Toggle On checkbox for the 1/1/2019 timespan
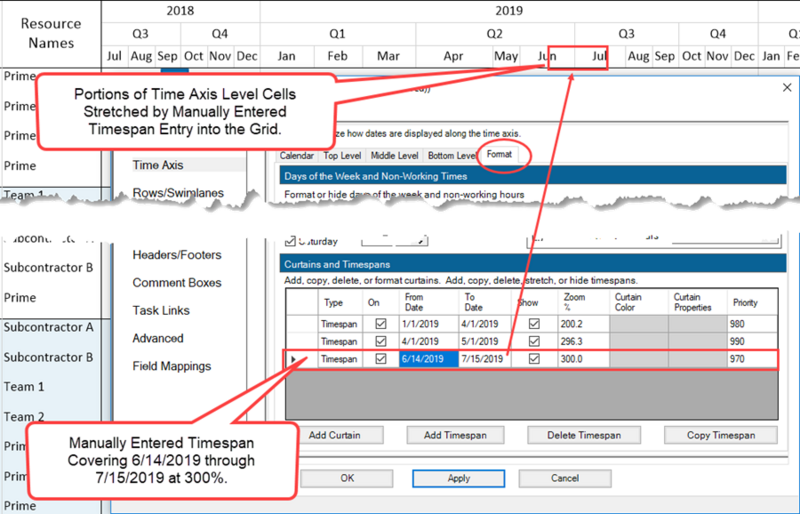800x514 pixels. pos(381,324)
